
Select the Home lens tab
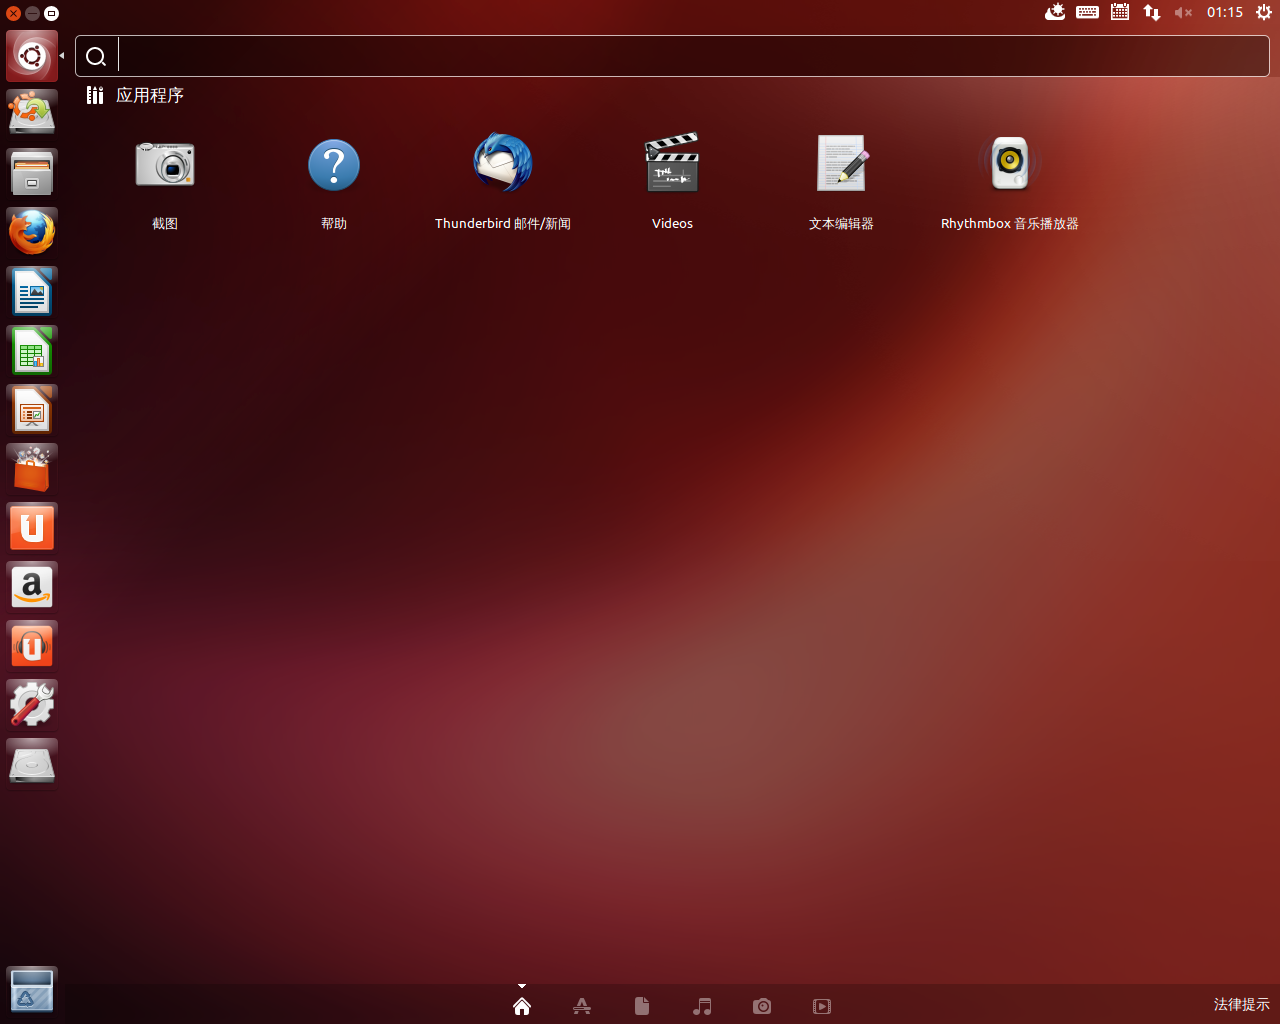(522, 1006)
